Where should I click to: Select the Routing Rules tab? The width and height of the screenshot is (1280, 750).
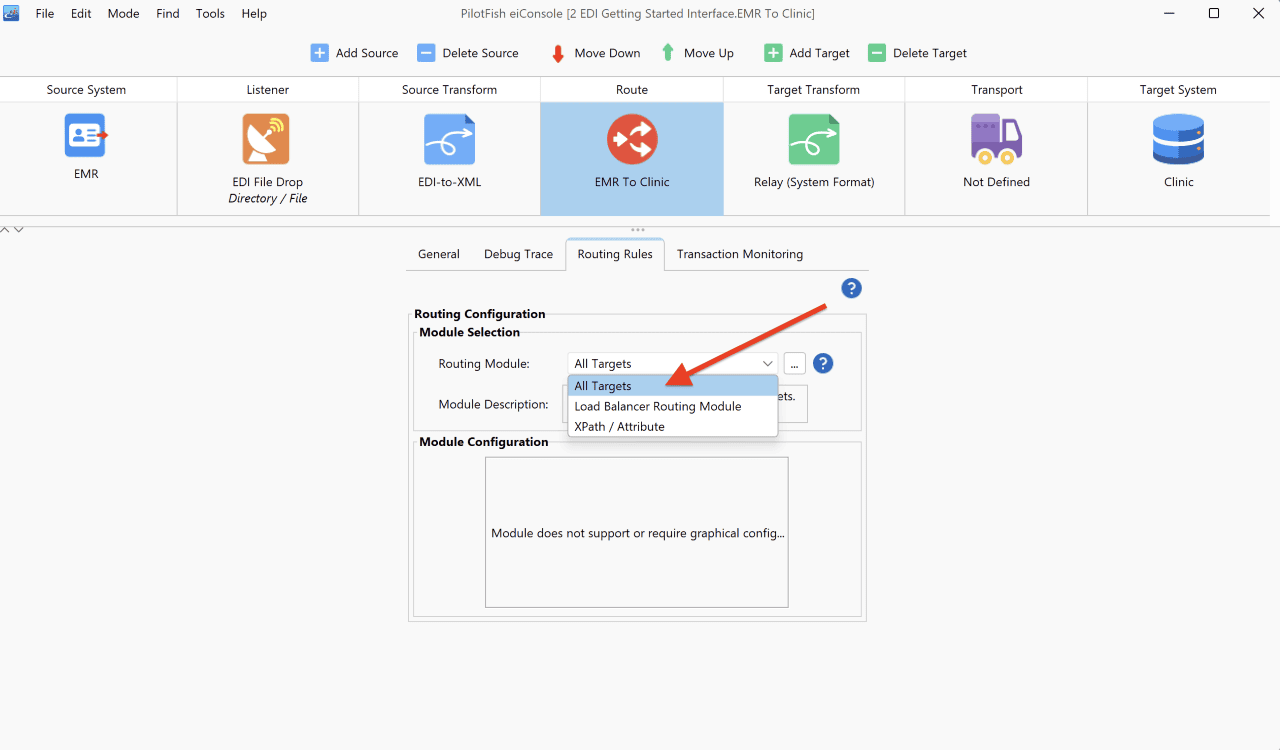pos(615,254)
